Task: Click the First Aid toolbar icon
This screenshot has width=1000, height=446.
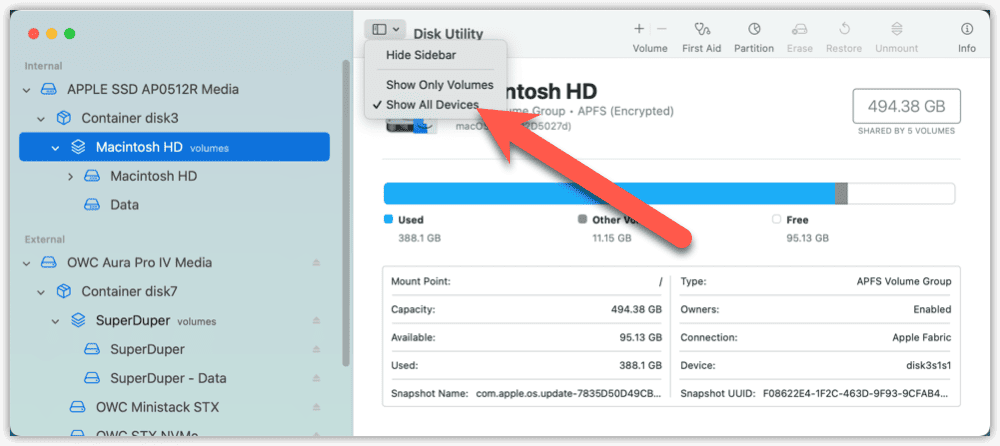Action: (x=701, y=30)
